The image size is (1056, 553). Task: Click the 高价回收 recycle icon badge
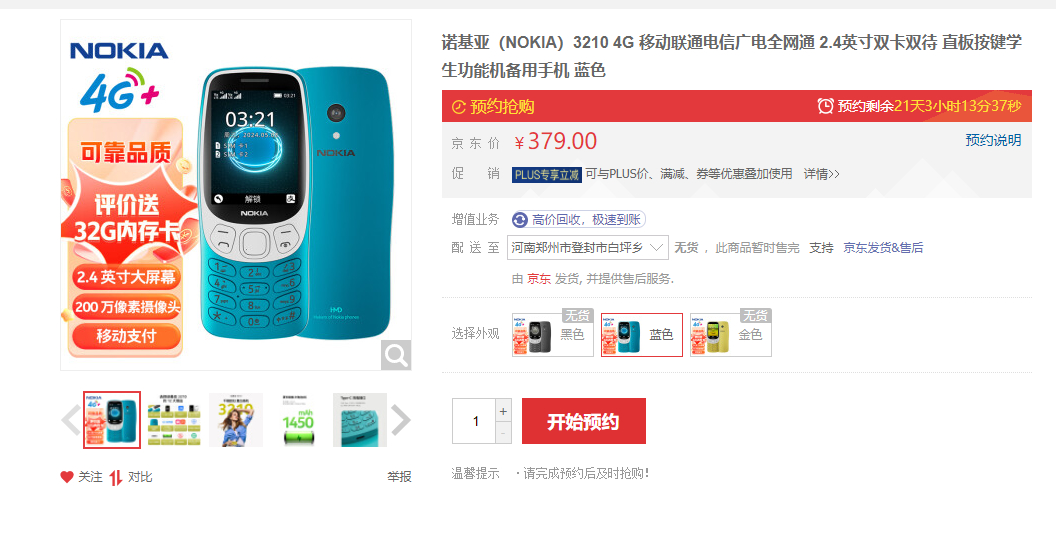(520, 220)
